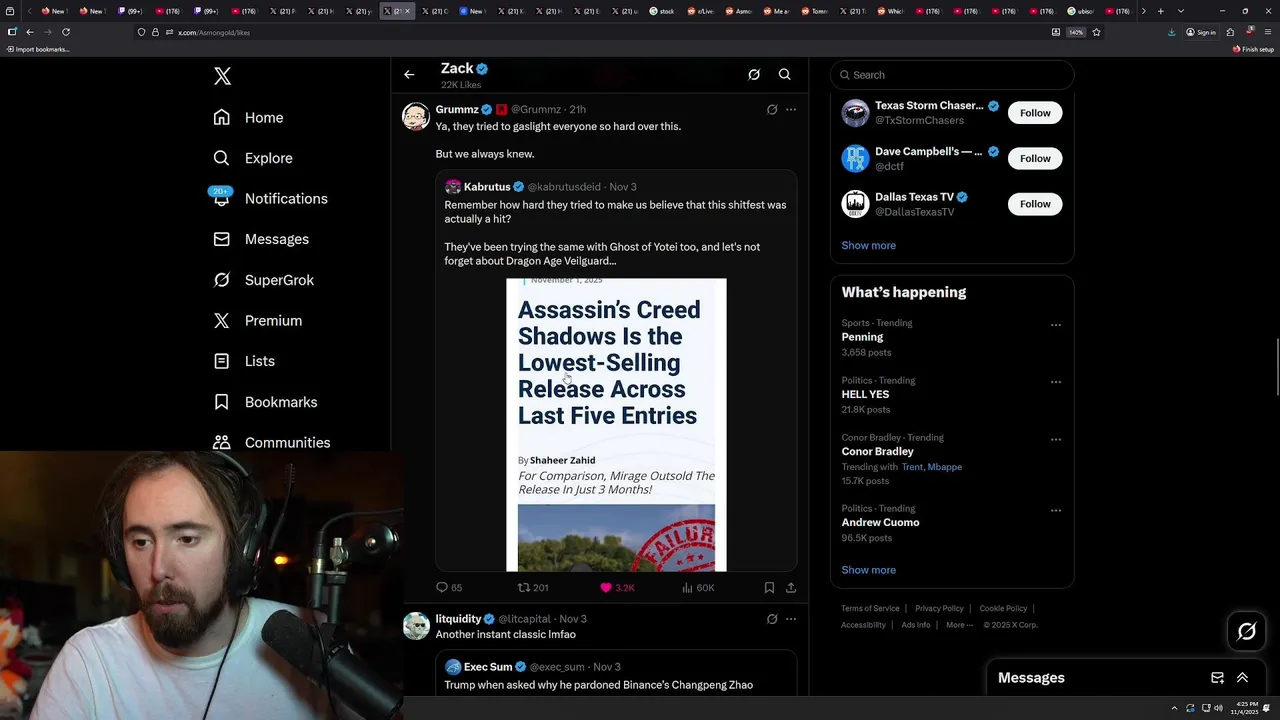This screenshot has width=1280, height=720.
Task: Open more options for the Conor Bradley trend
Action: [1055, 439]
